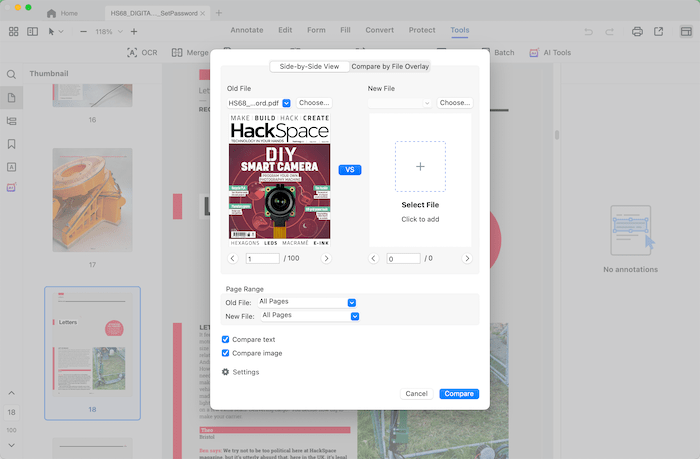The image size is (700, 459).
Task: Select the Side-by-Side View tab
Action: tap(309, 66)
